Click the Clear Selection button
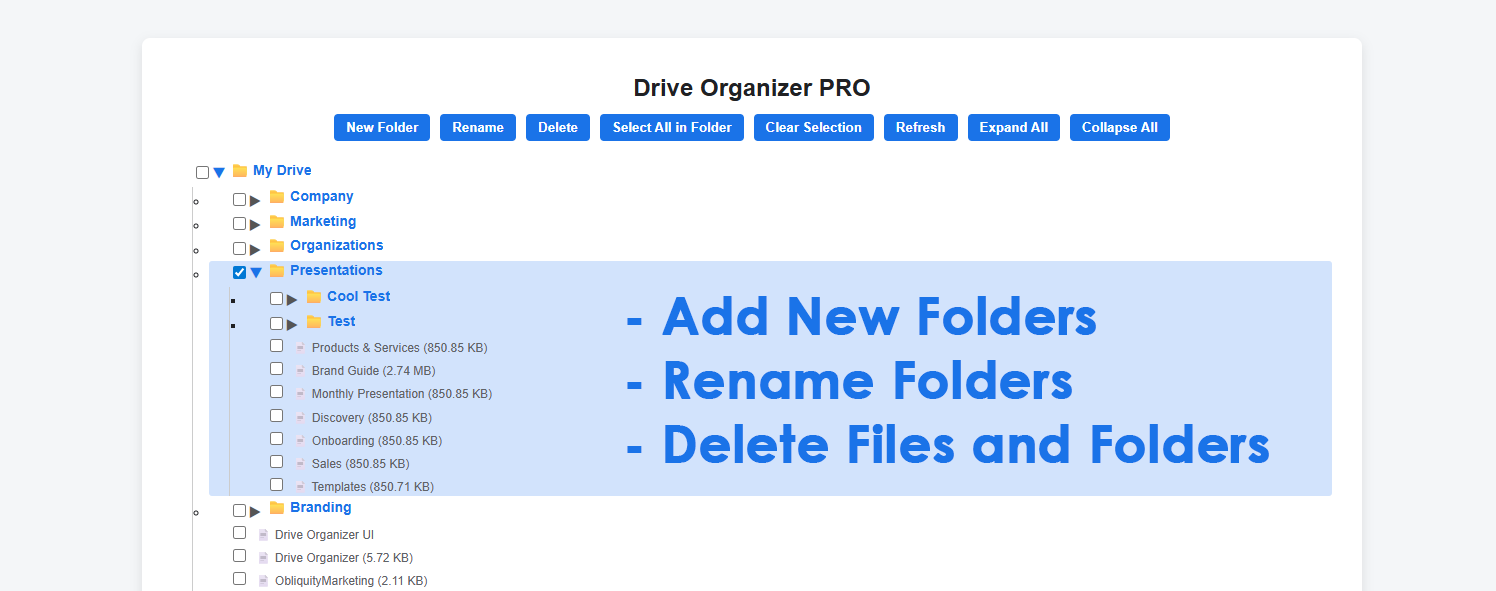 coord(814,127)
